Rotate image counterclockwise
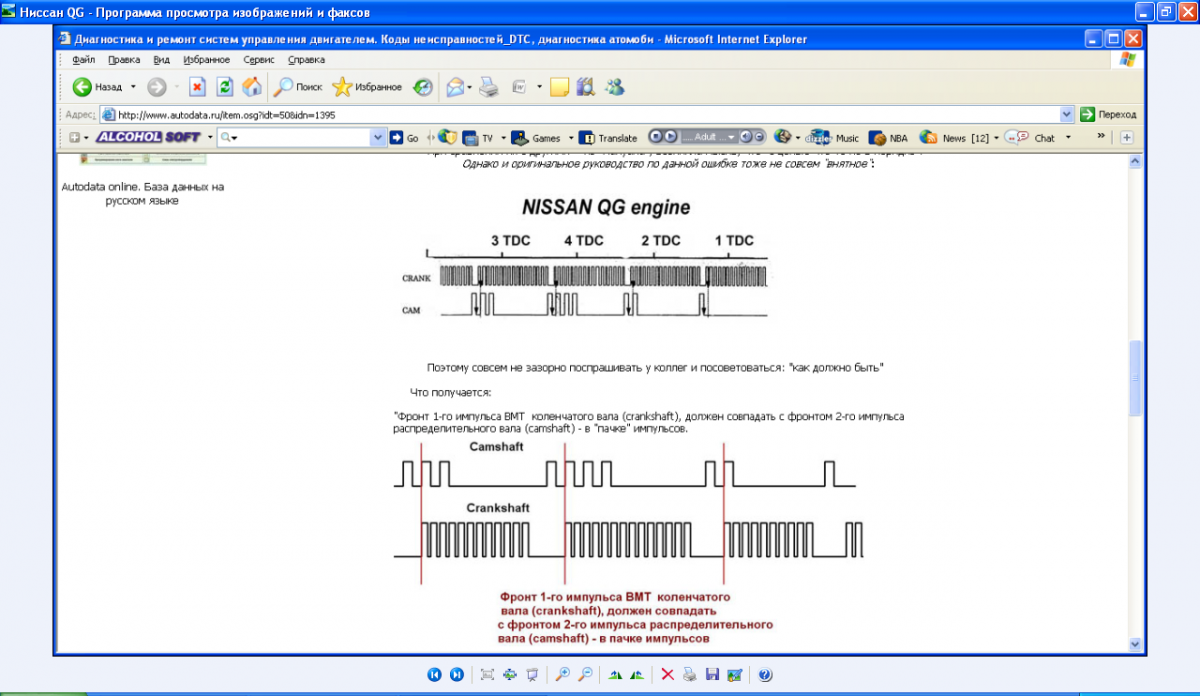The height and width of the screenshot is (696, 1200). tap(636, 675)
